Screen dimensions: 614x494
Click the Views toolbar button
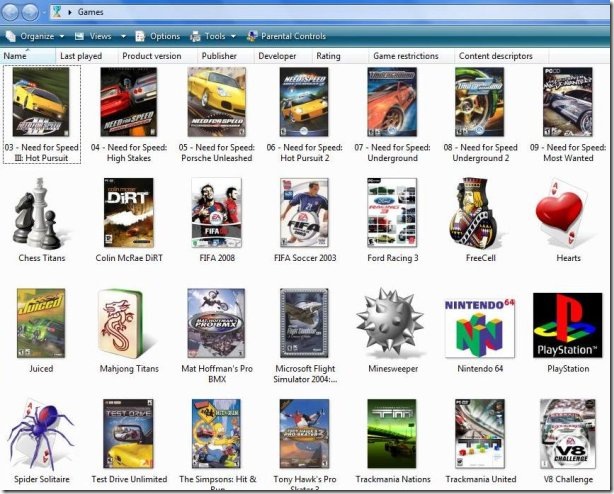click(x=93, y=36)
